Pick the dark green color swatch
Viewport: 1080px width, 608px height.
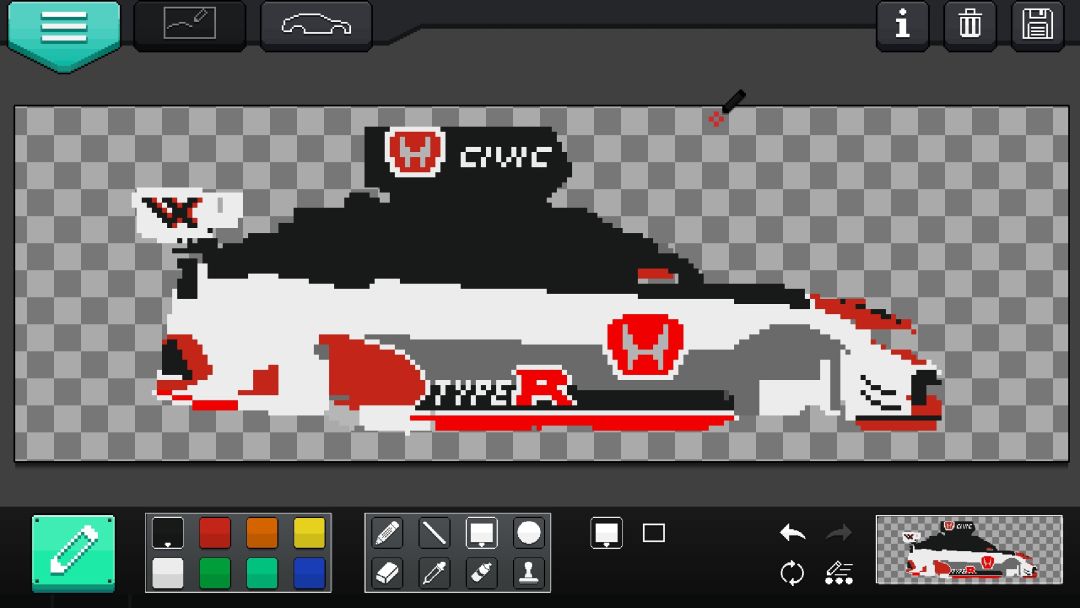pos(215,573)
